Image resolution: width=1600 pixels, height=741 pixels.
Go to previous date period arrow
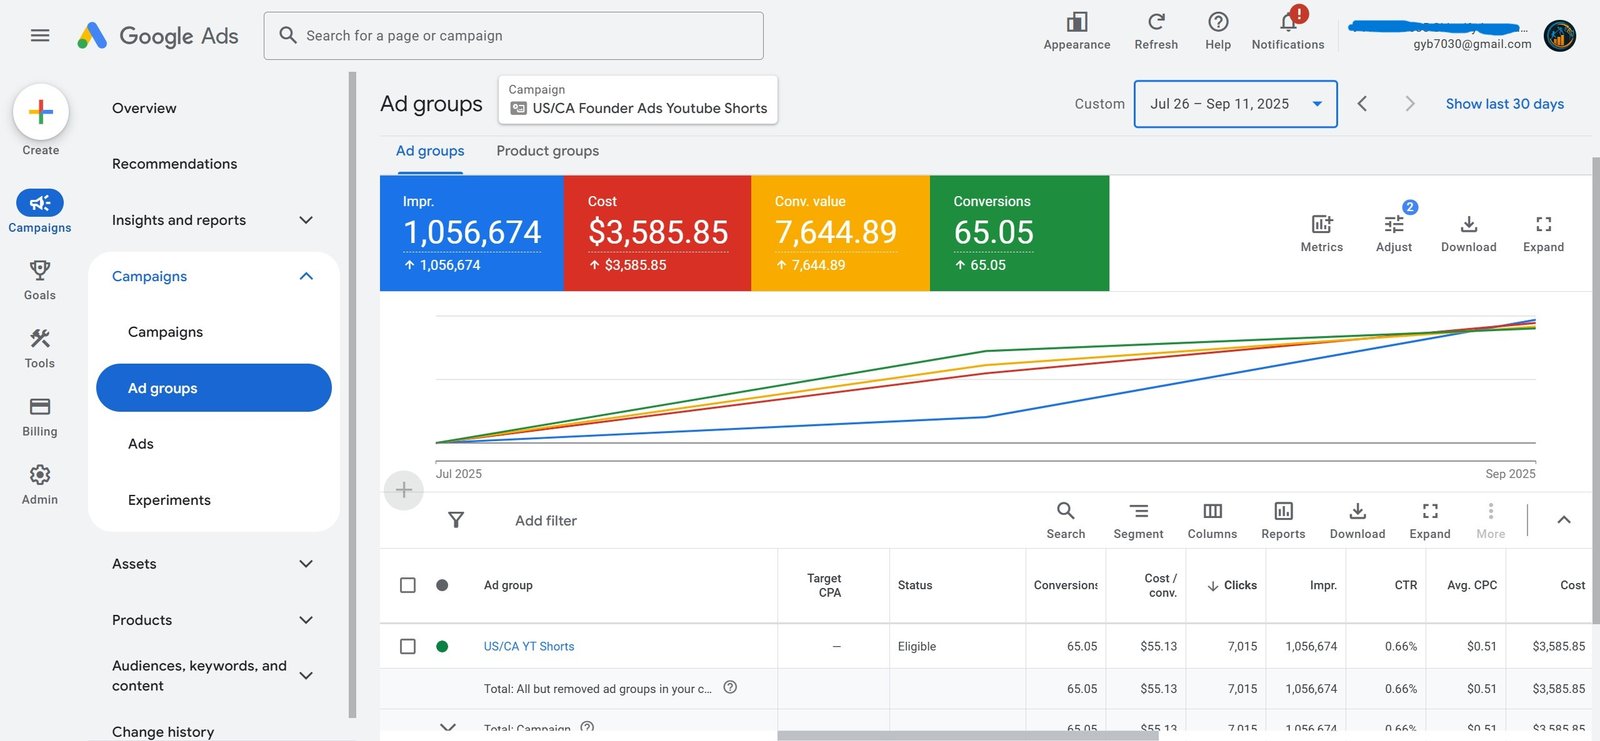point(1362,104)
